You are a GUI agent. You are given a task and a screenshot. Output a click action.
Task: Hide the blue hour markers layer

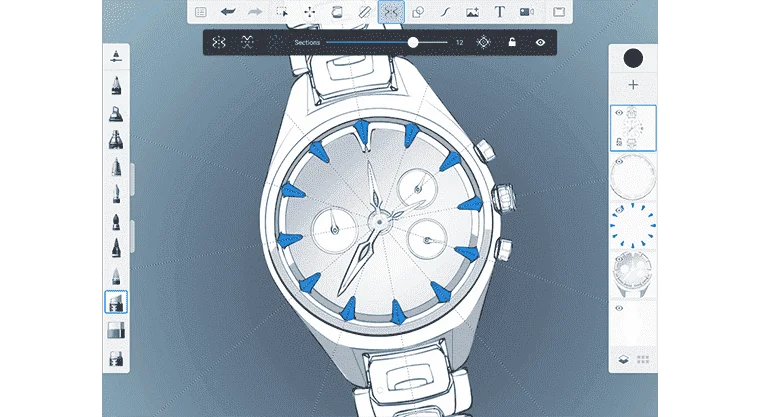(x=619, y=210)
